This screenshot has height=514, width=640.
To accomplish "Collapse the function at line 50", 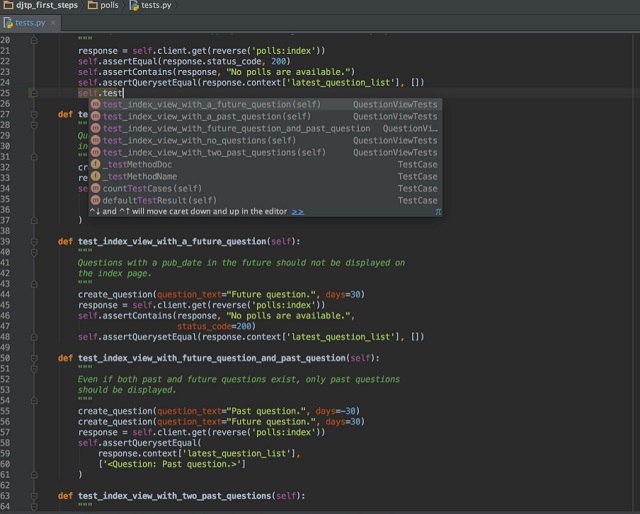I will click(34, 358).
